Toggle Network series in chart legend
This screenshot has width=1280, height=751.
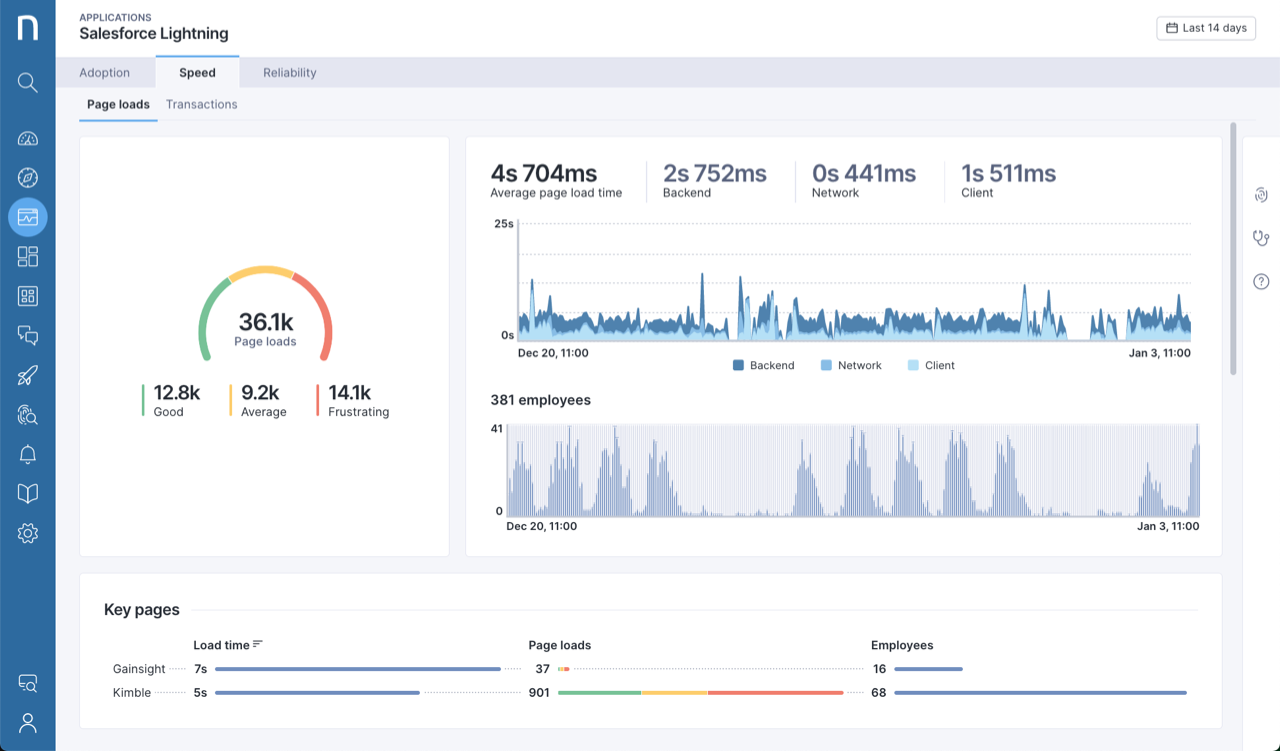851,366
